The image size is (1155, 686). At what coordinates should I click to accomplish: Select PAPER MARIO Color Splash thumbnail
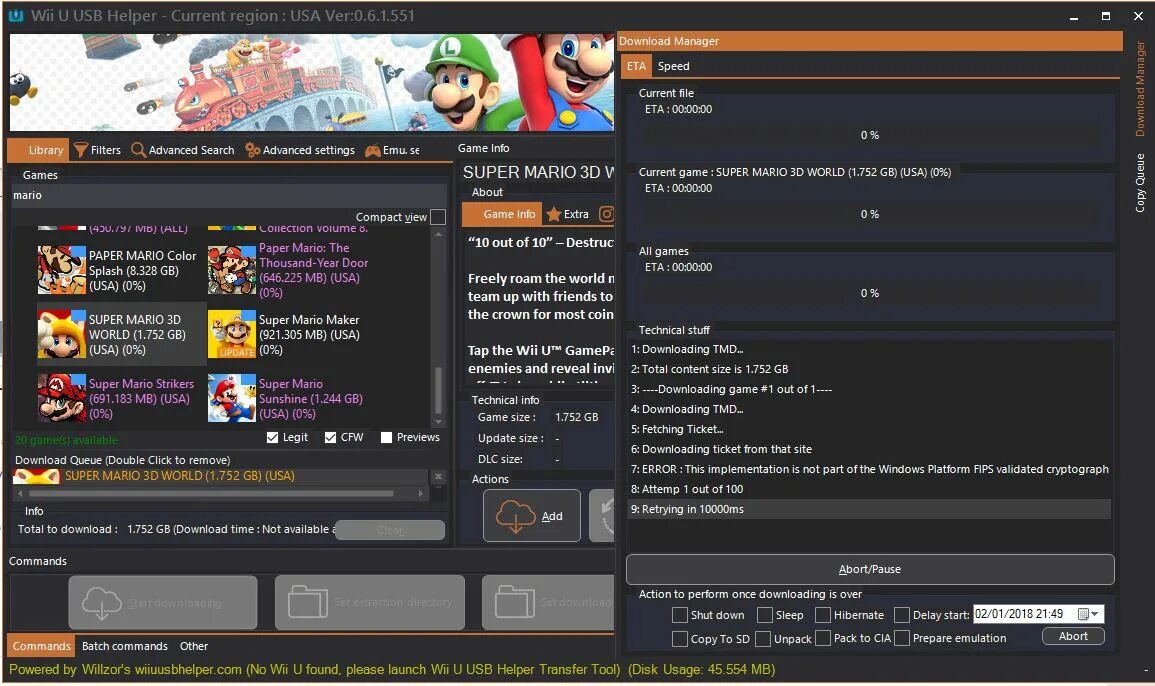tap(62, 270)
